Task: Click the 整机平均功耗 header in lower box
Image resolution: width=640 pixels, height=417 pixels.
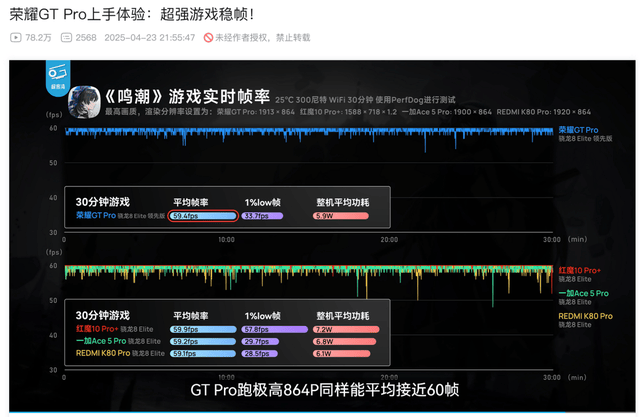Action: 343,316
